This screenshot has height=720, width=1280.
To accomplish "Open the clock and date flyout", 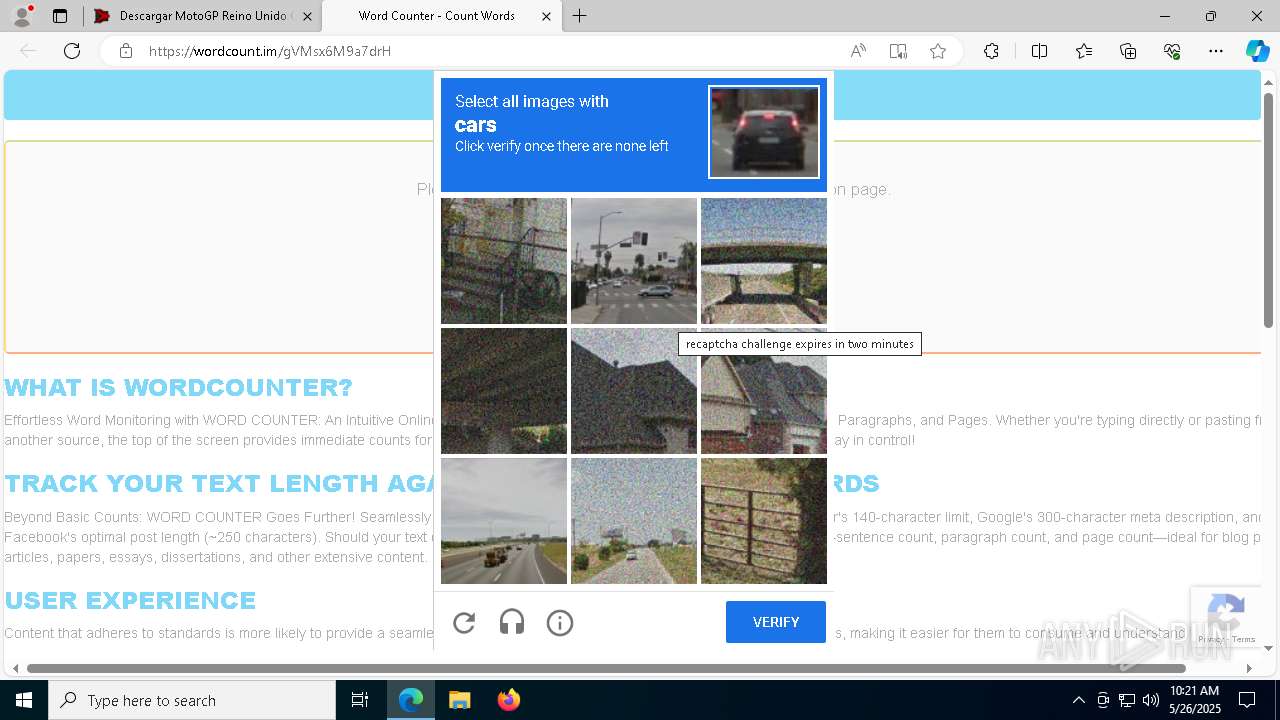I will click(x=1194, y=700).
